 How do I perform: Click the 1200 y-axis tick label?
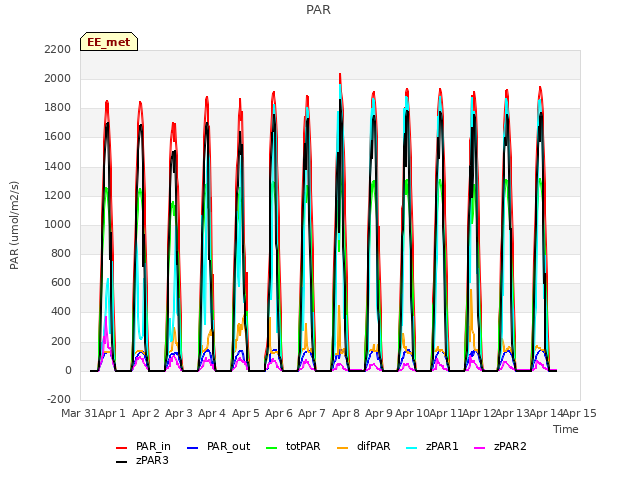pos(58,196)
